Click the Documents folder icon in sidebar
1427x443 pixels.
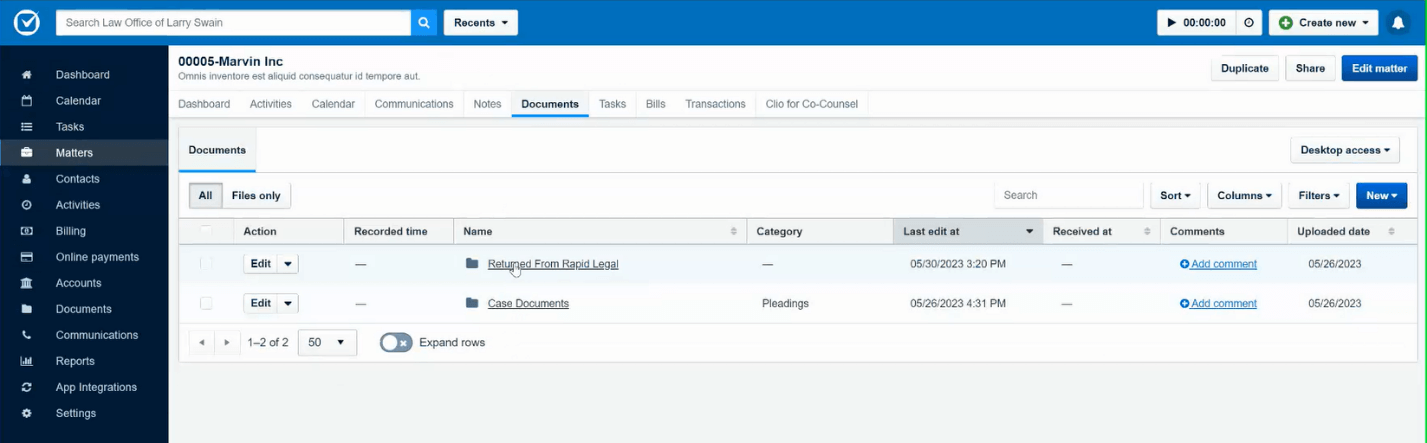coord(27,309)
